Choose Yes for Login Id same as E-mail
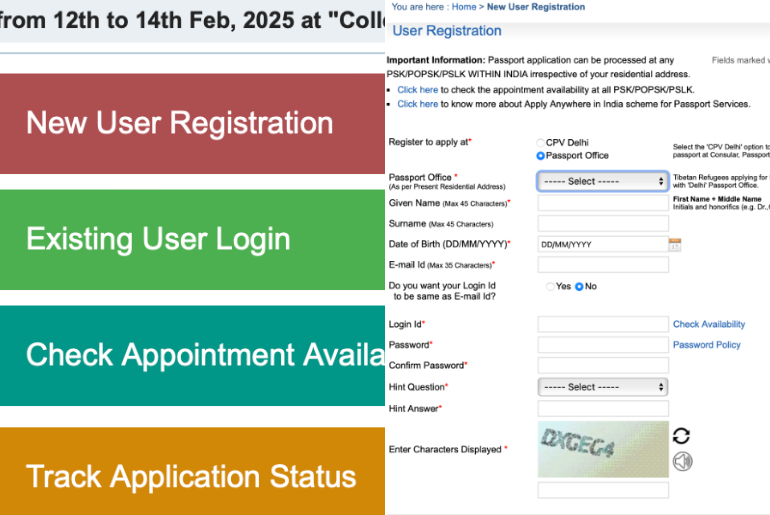The image size is (770, 515). click(550, 287)
